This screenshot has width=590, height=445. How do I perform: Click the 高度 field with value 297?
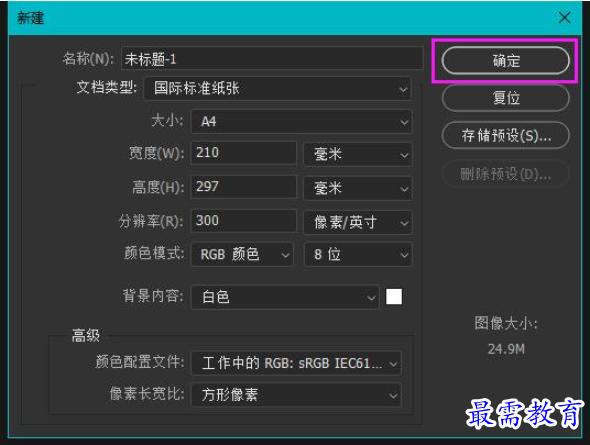click(x=244, y=187)
